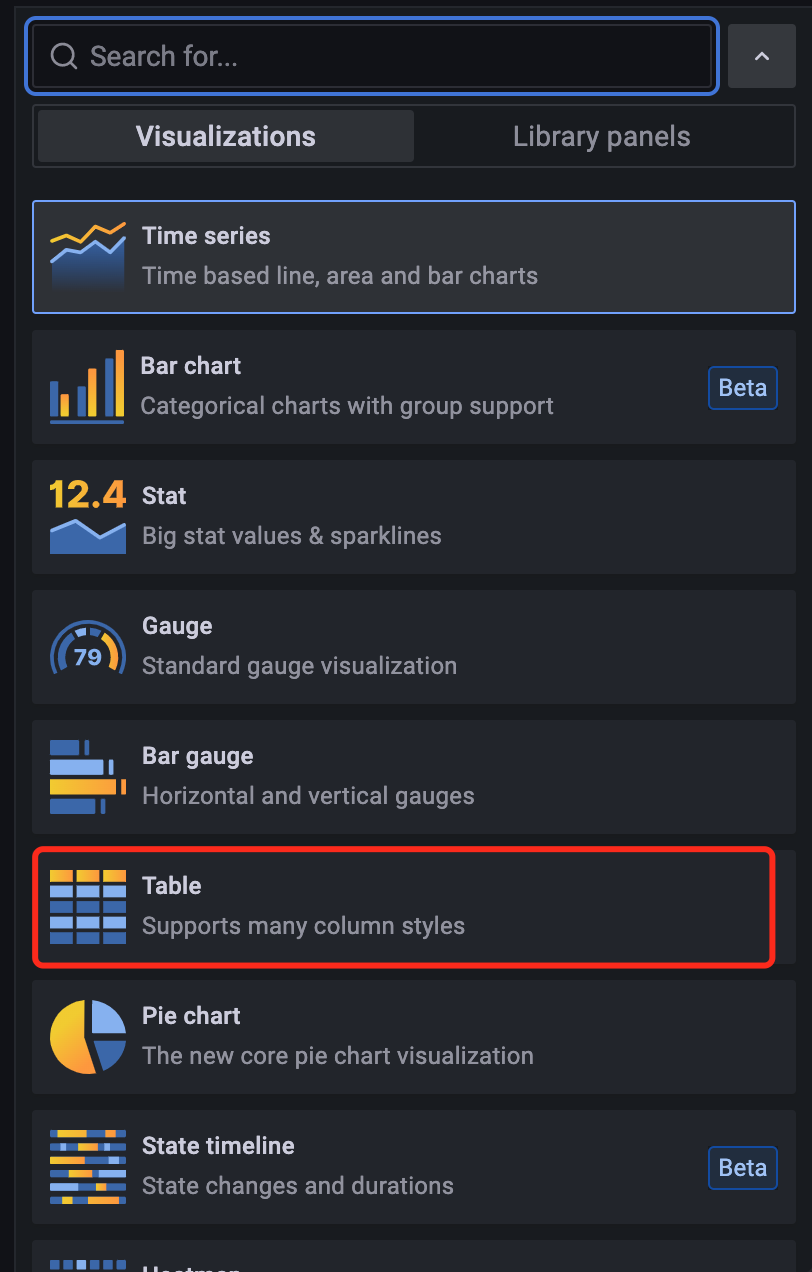This screenshot has width=812, height=1272.
Task: Click the Pie chart icon
Action: tap(88, 1037)
